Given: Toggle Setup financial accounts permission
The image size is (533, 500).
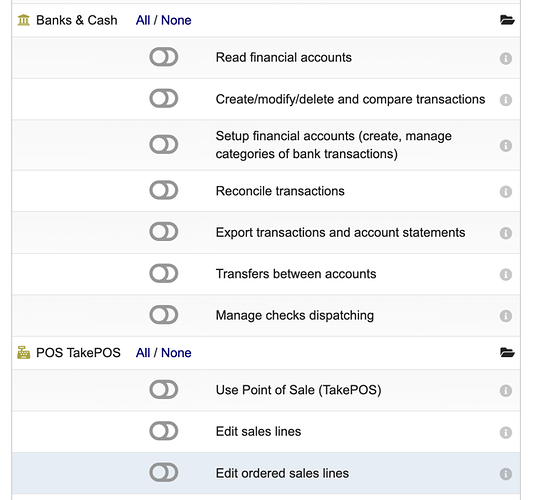Looking at the screenshot, I should click(164, 144).
